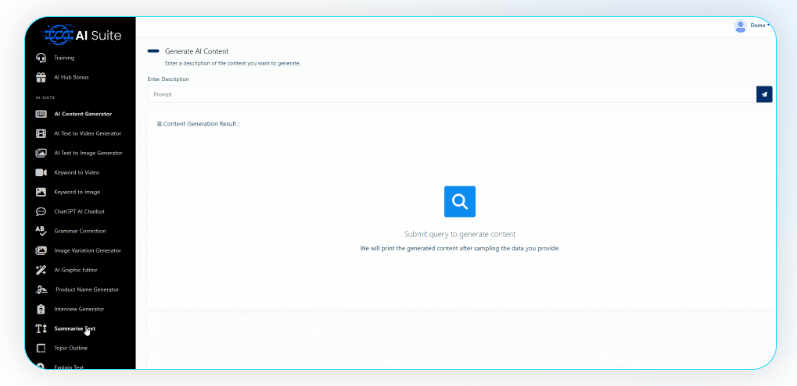Screen dimensions: 797x386
Task: Click the AI Text to Image picture icon
Action: coord(41,153)
